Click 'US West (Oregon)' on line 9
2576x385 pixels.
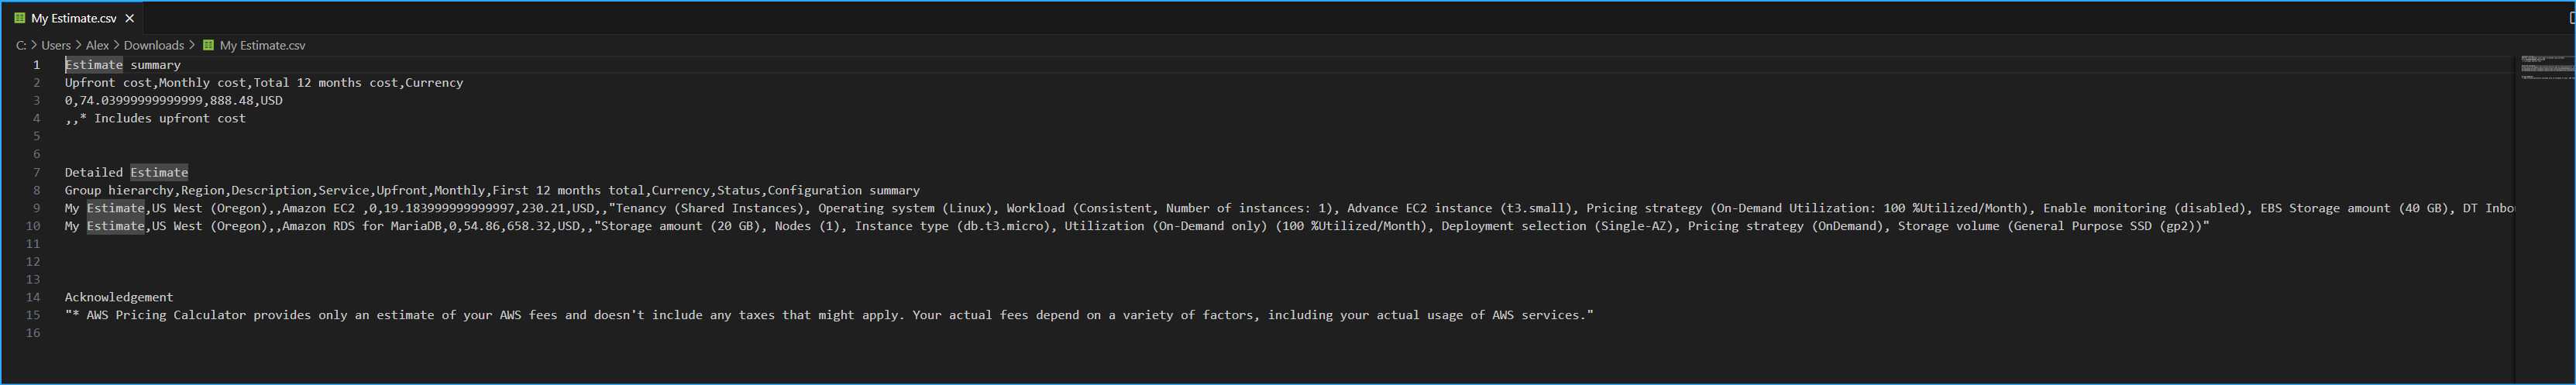(210, 208)
